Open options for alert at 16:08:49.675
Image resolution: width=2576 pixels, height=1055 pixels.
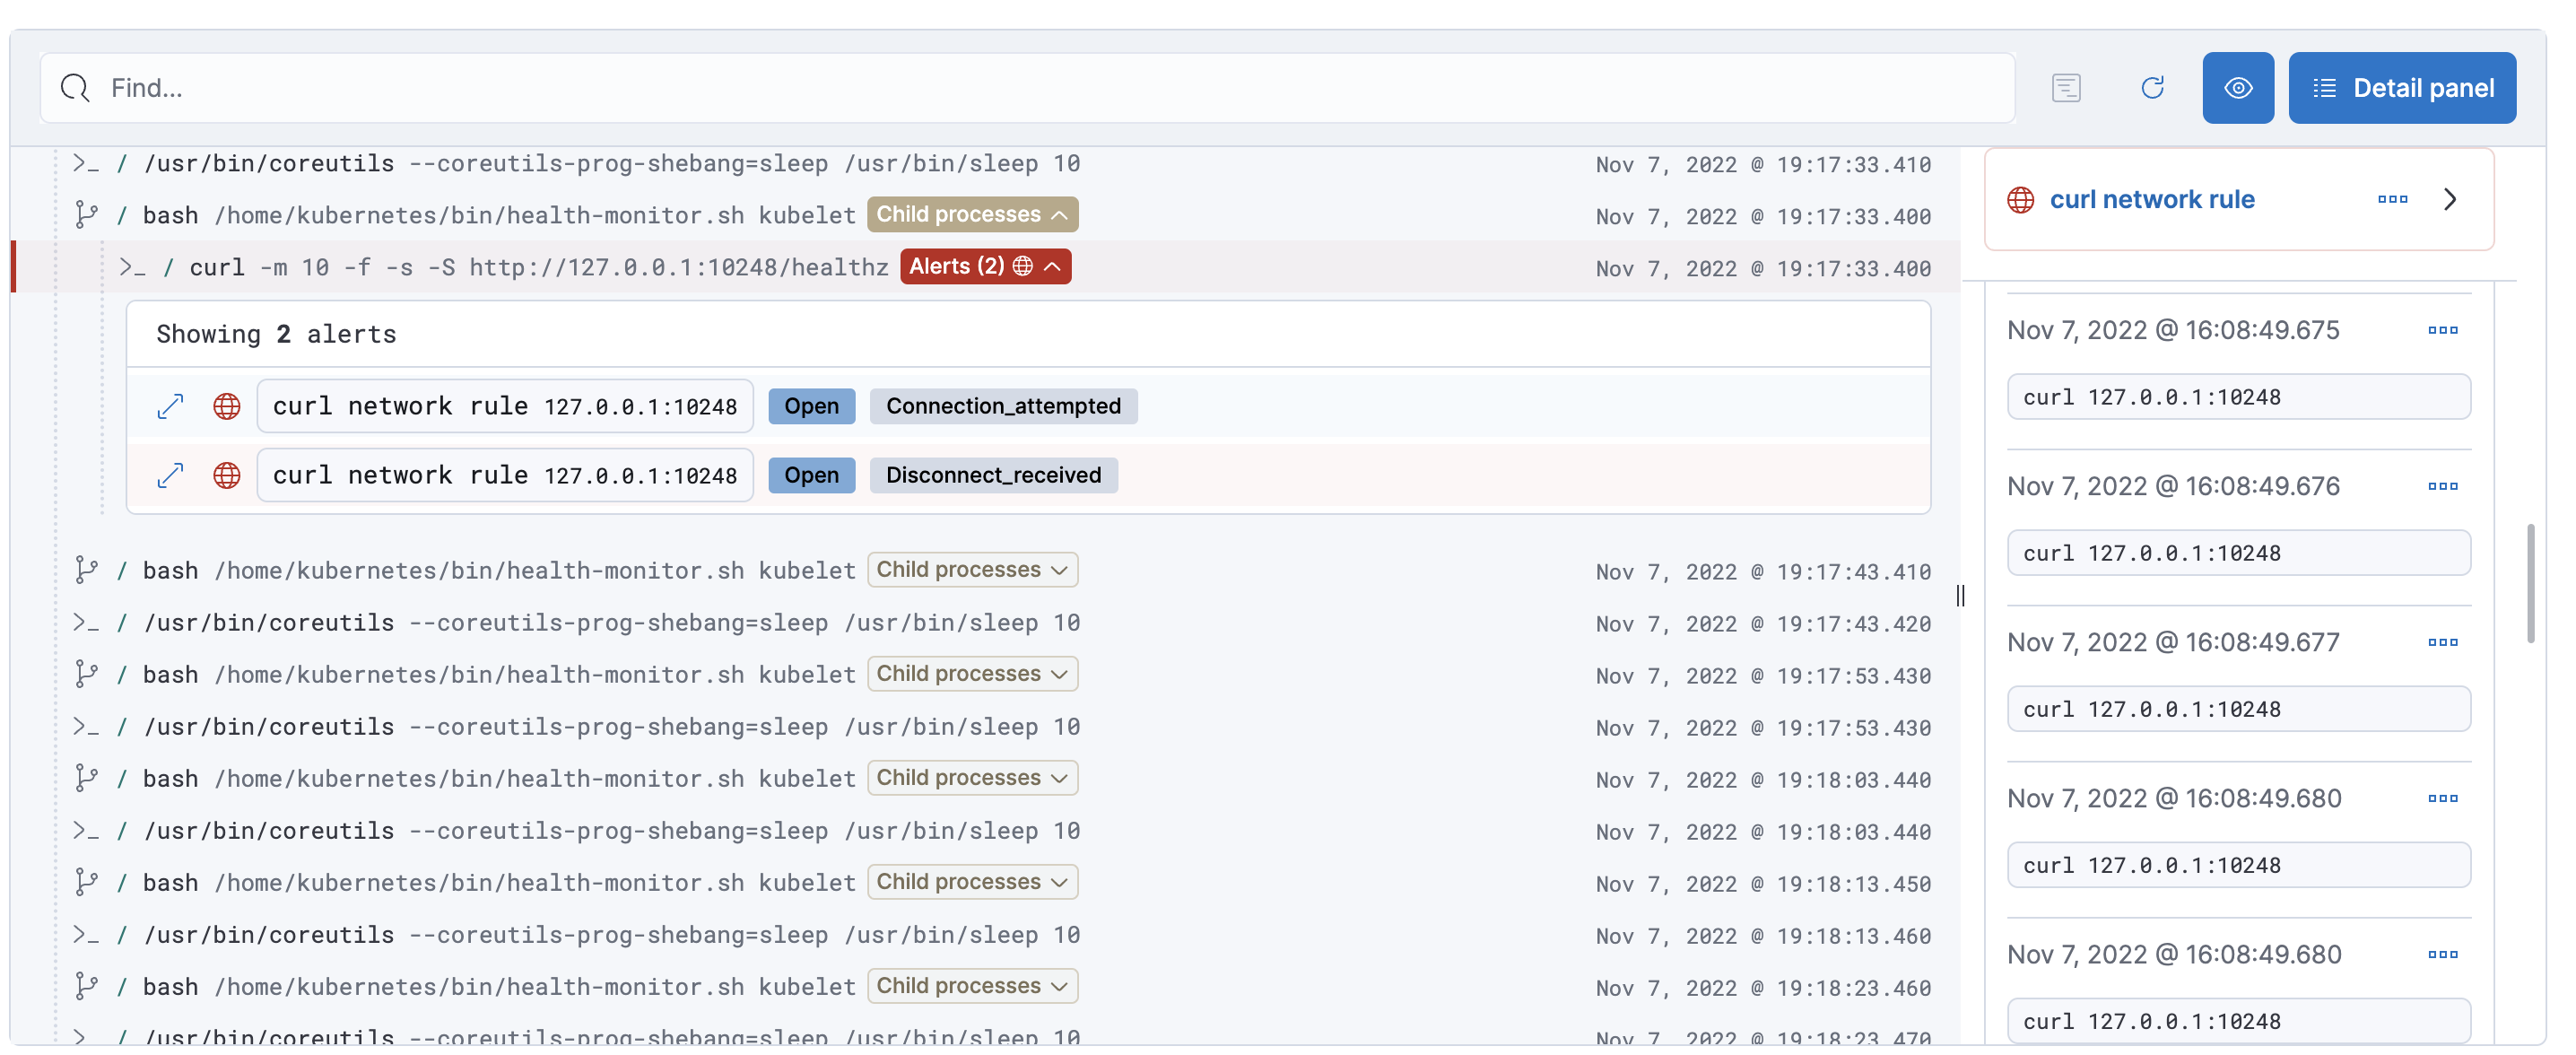coord(2442,330)
